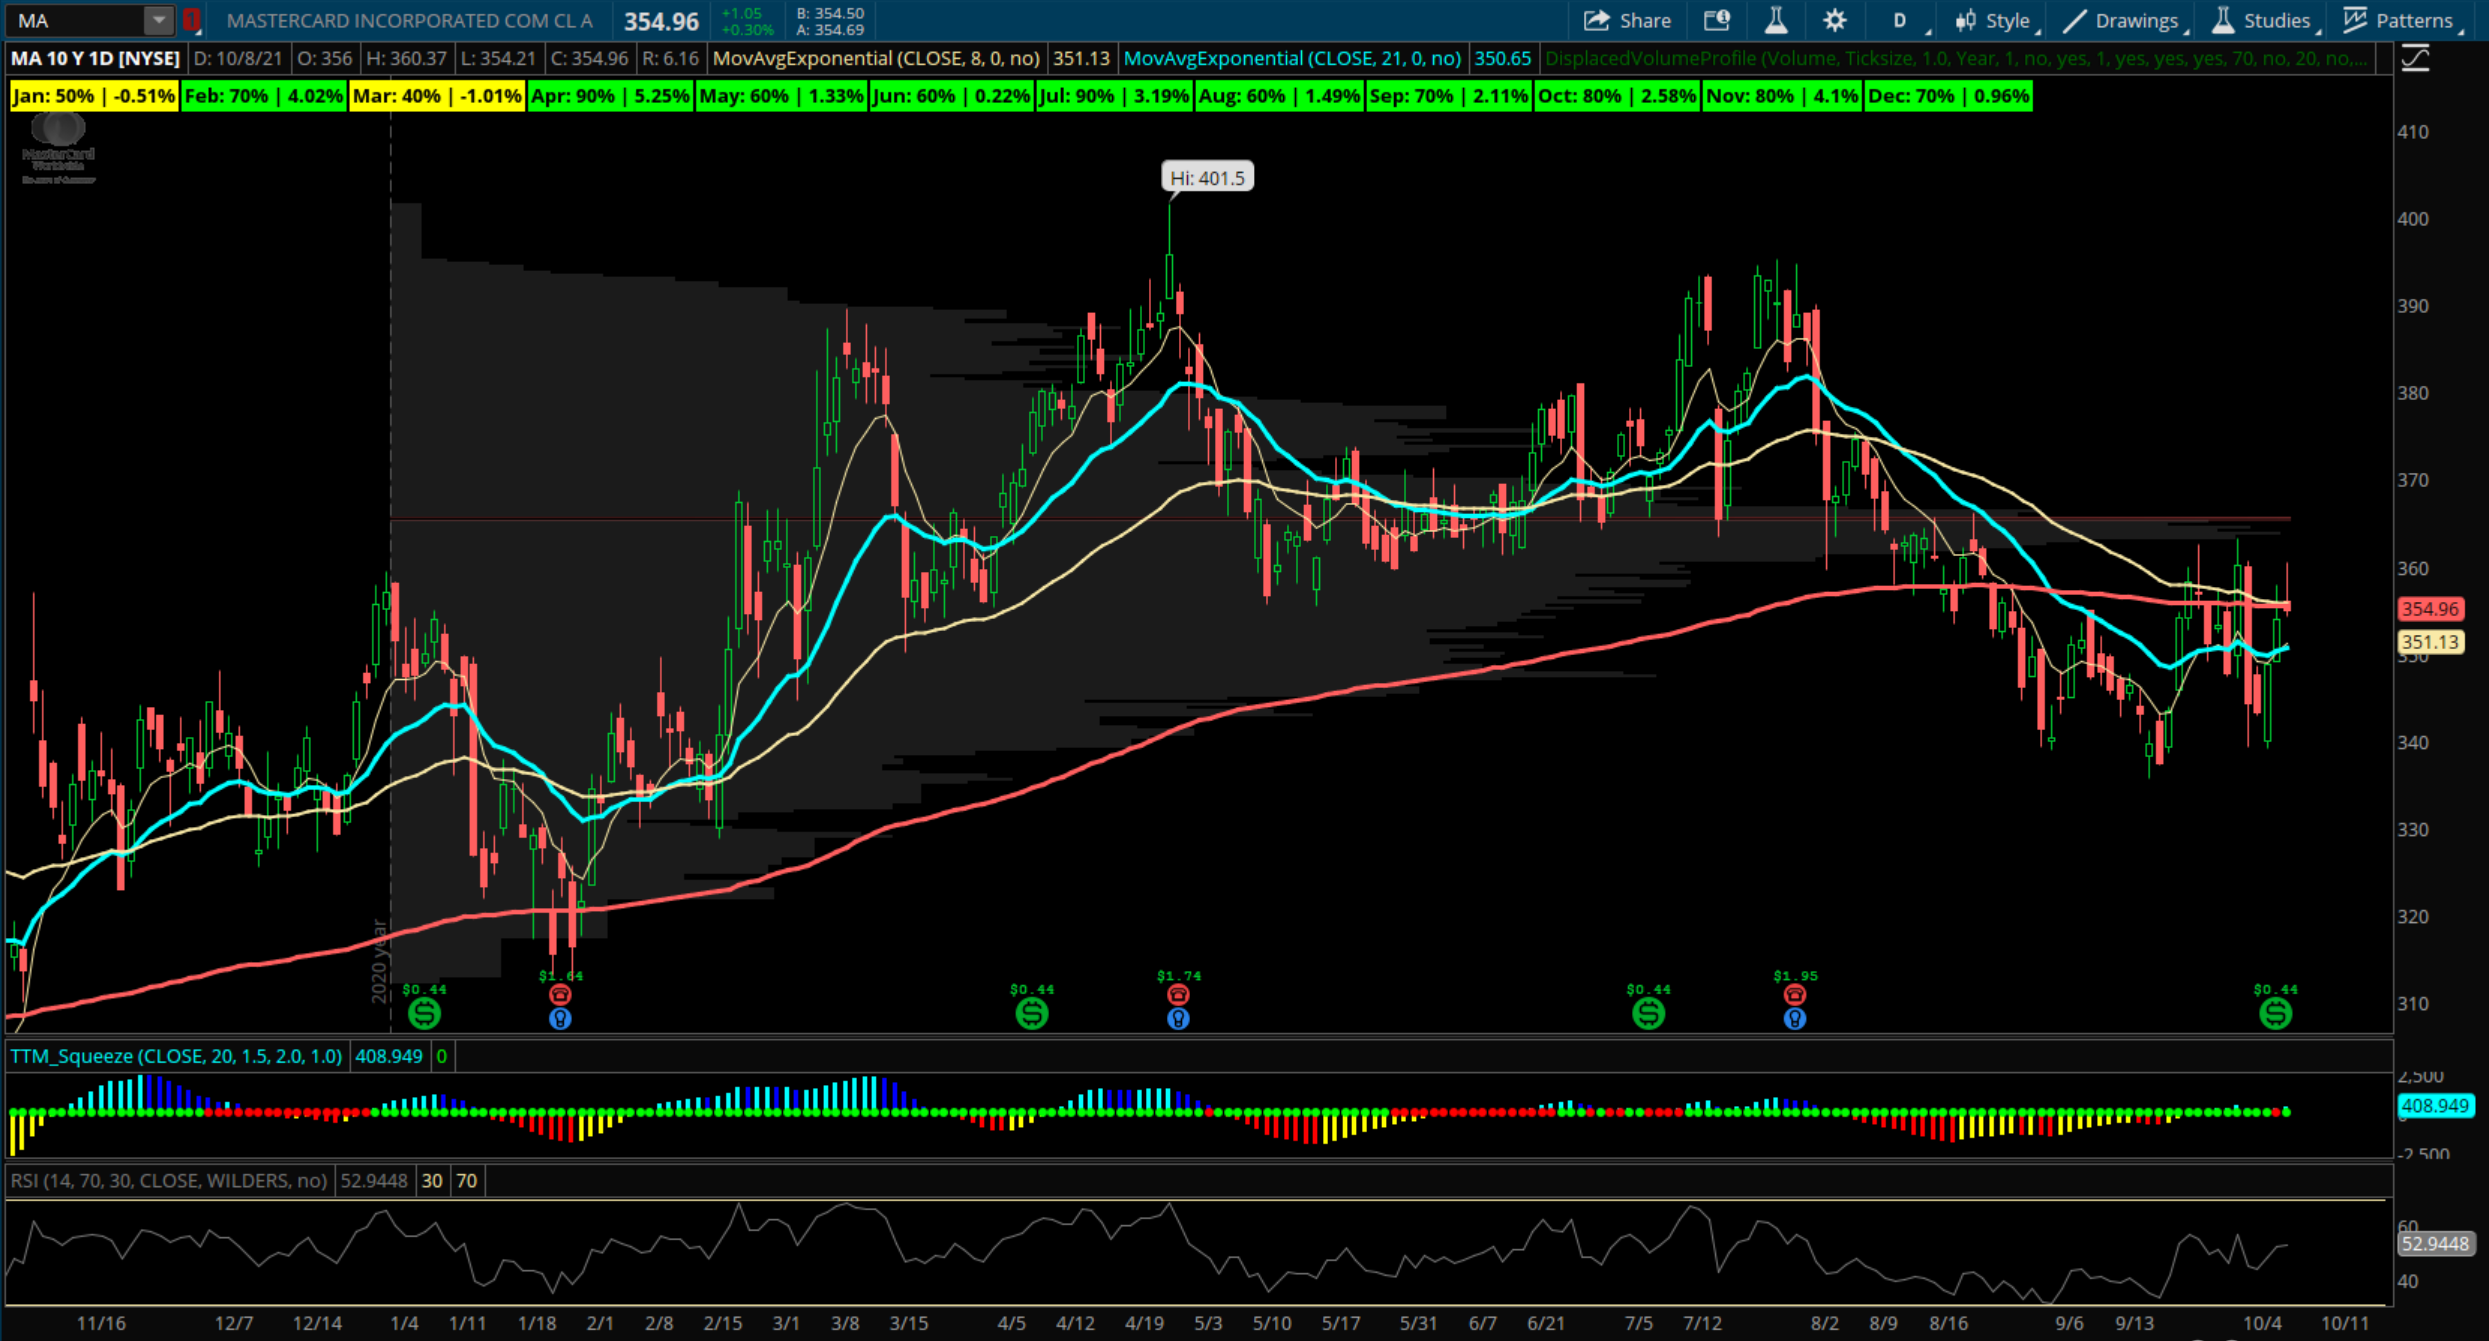Click the TTM_Squeeze study label
The width and height of the screenshot is (2489, 1341).
[x=176, y=1056]
